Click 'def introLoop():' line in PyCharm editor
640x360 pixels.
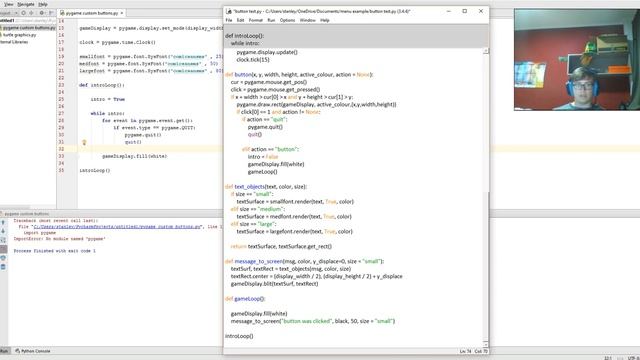pos(102,85)
